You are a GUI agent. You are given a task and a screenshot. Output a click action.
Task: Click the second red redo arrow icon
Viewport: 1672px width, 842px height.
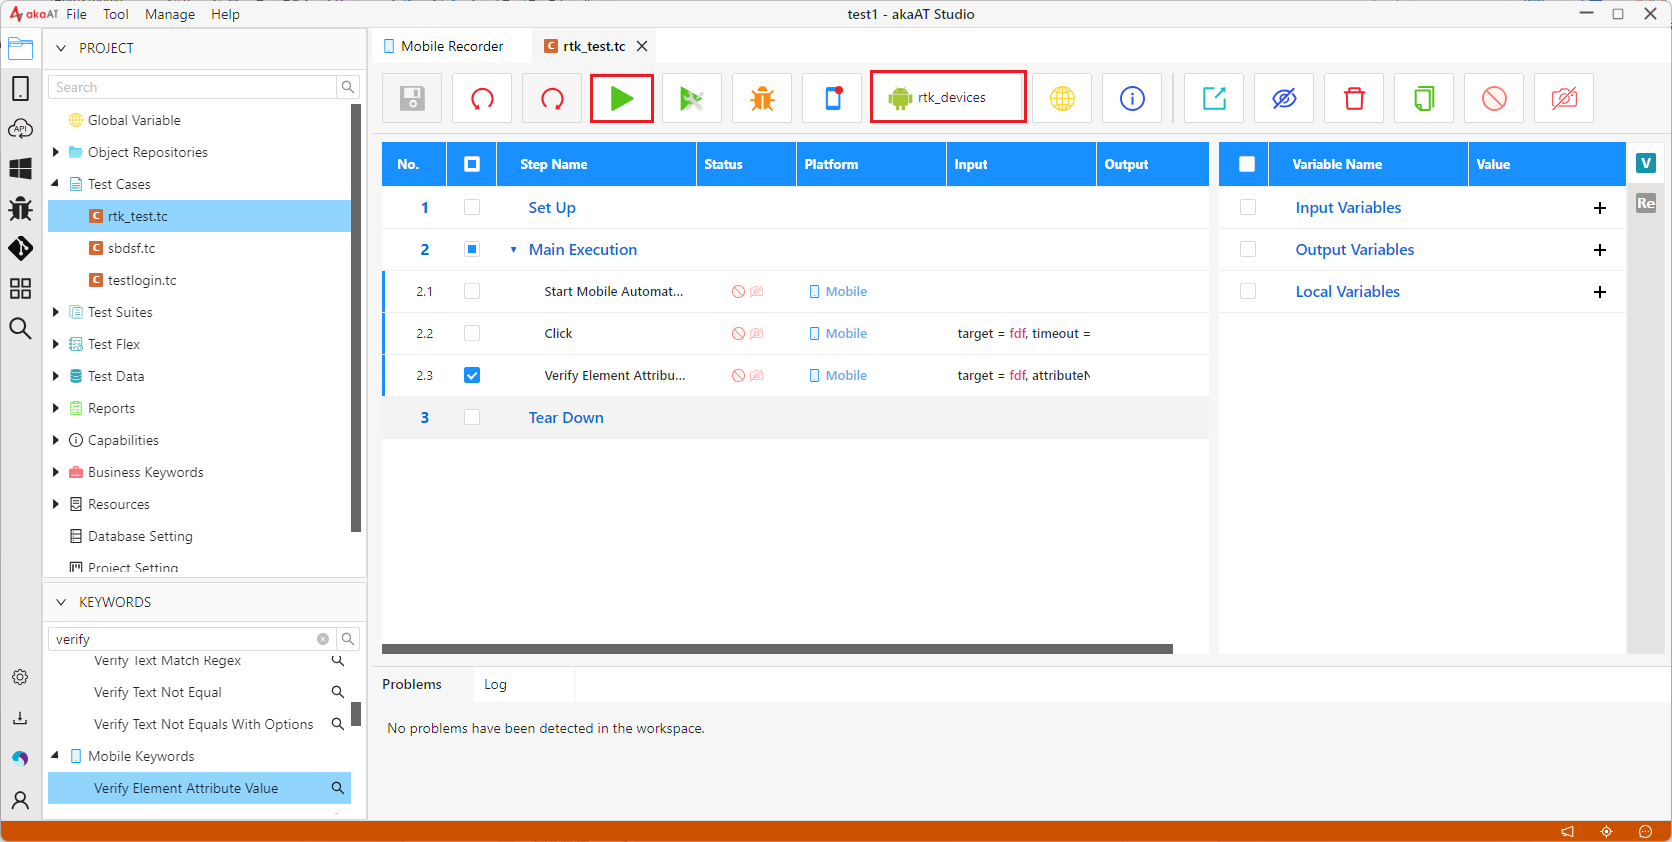552,98
